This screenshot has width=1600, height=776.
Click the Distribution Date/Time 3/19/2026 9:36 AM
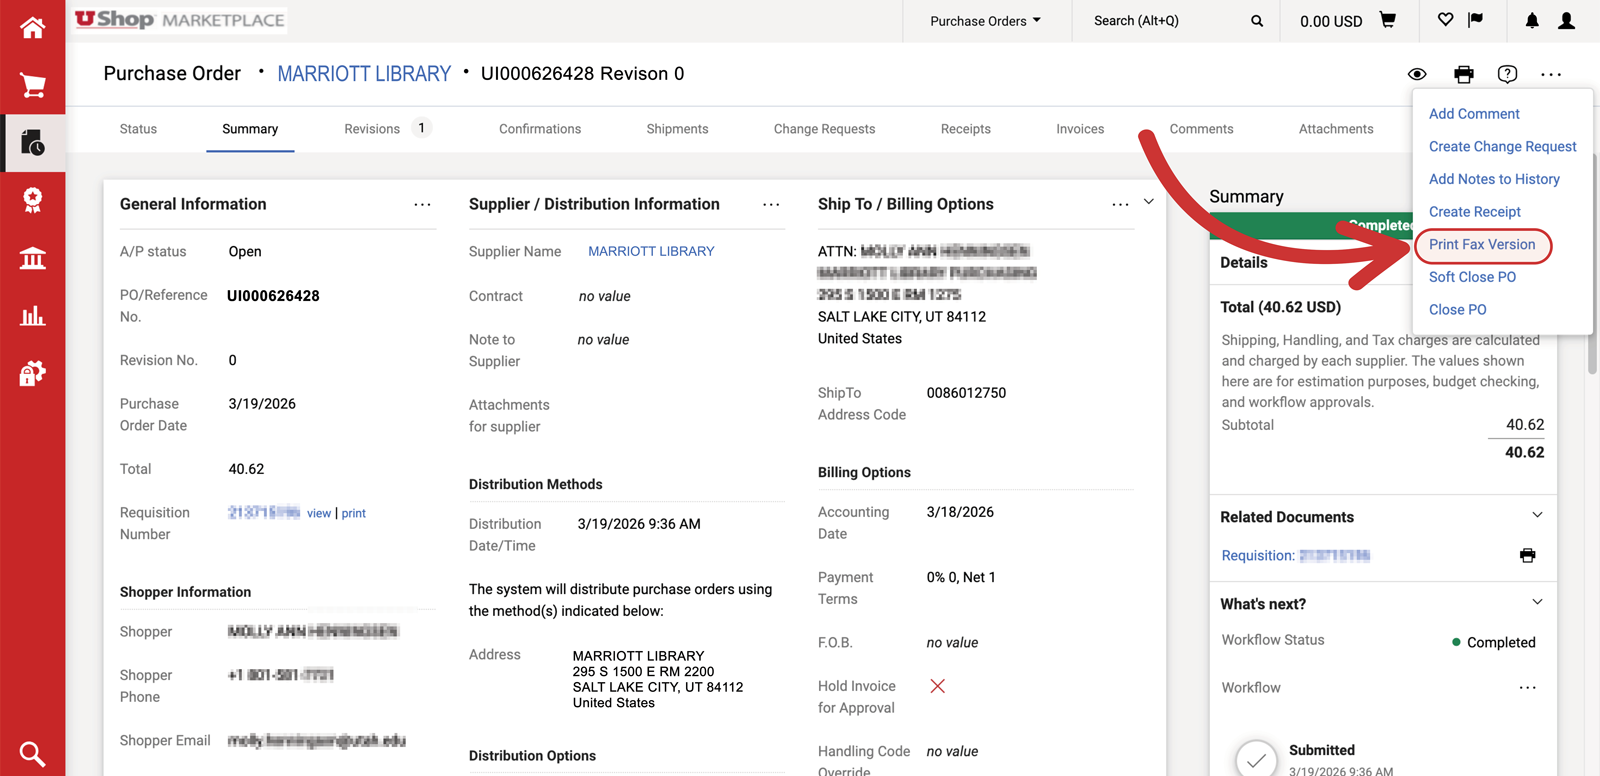639,524
